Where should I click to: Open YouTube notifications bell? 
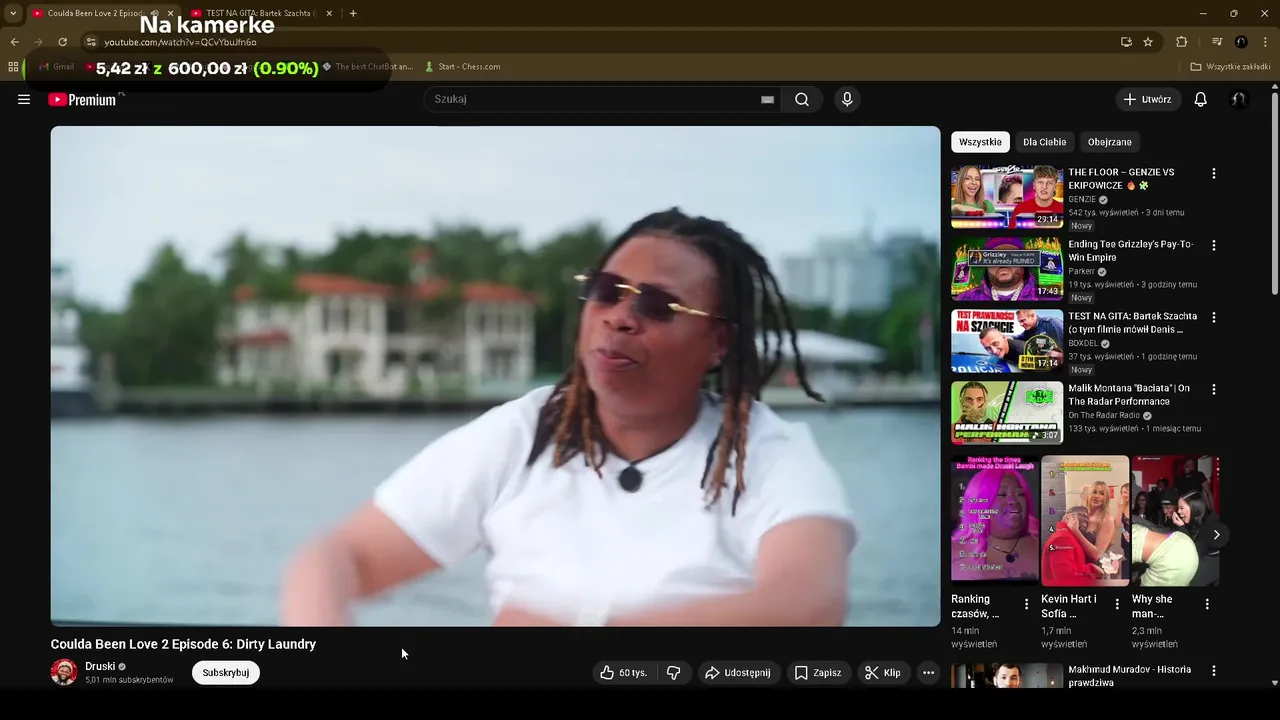pos(1201,99)
